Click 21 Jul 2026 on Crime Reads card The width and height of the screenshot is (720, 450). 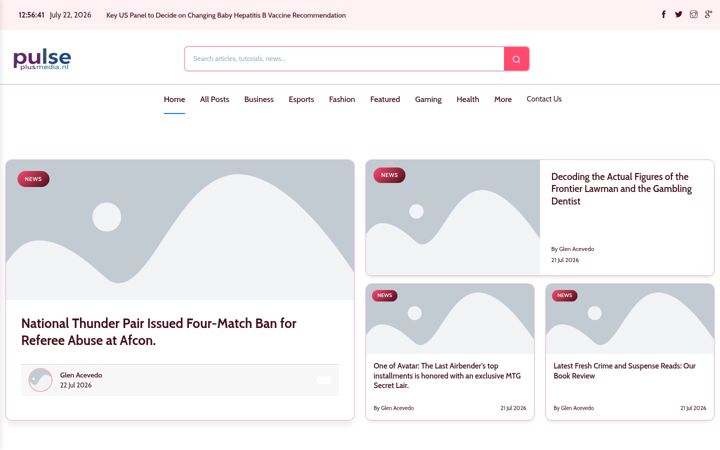[693, 408]
